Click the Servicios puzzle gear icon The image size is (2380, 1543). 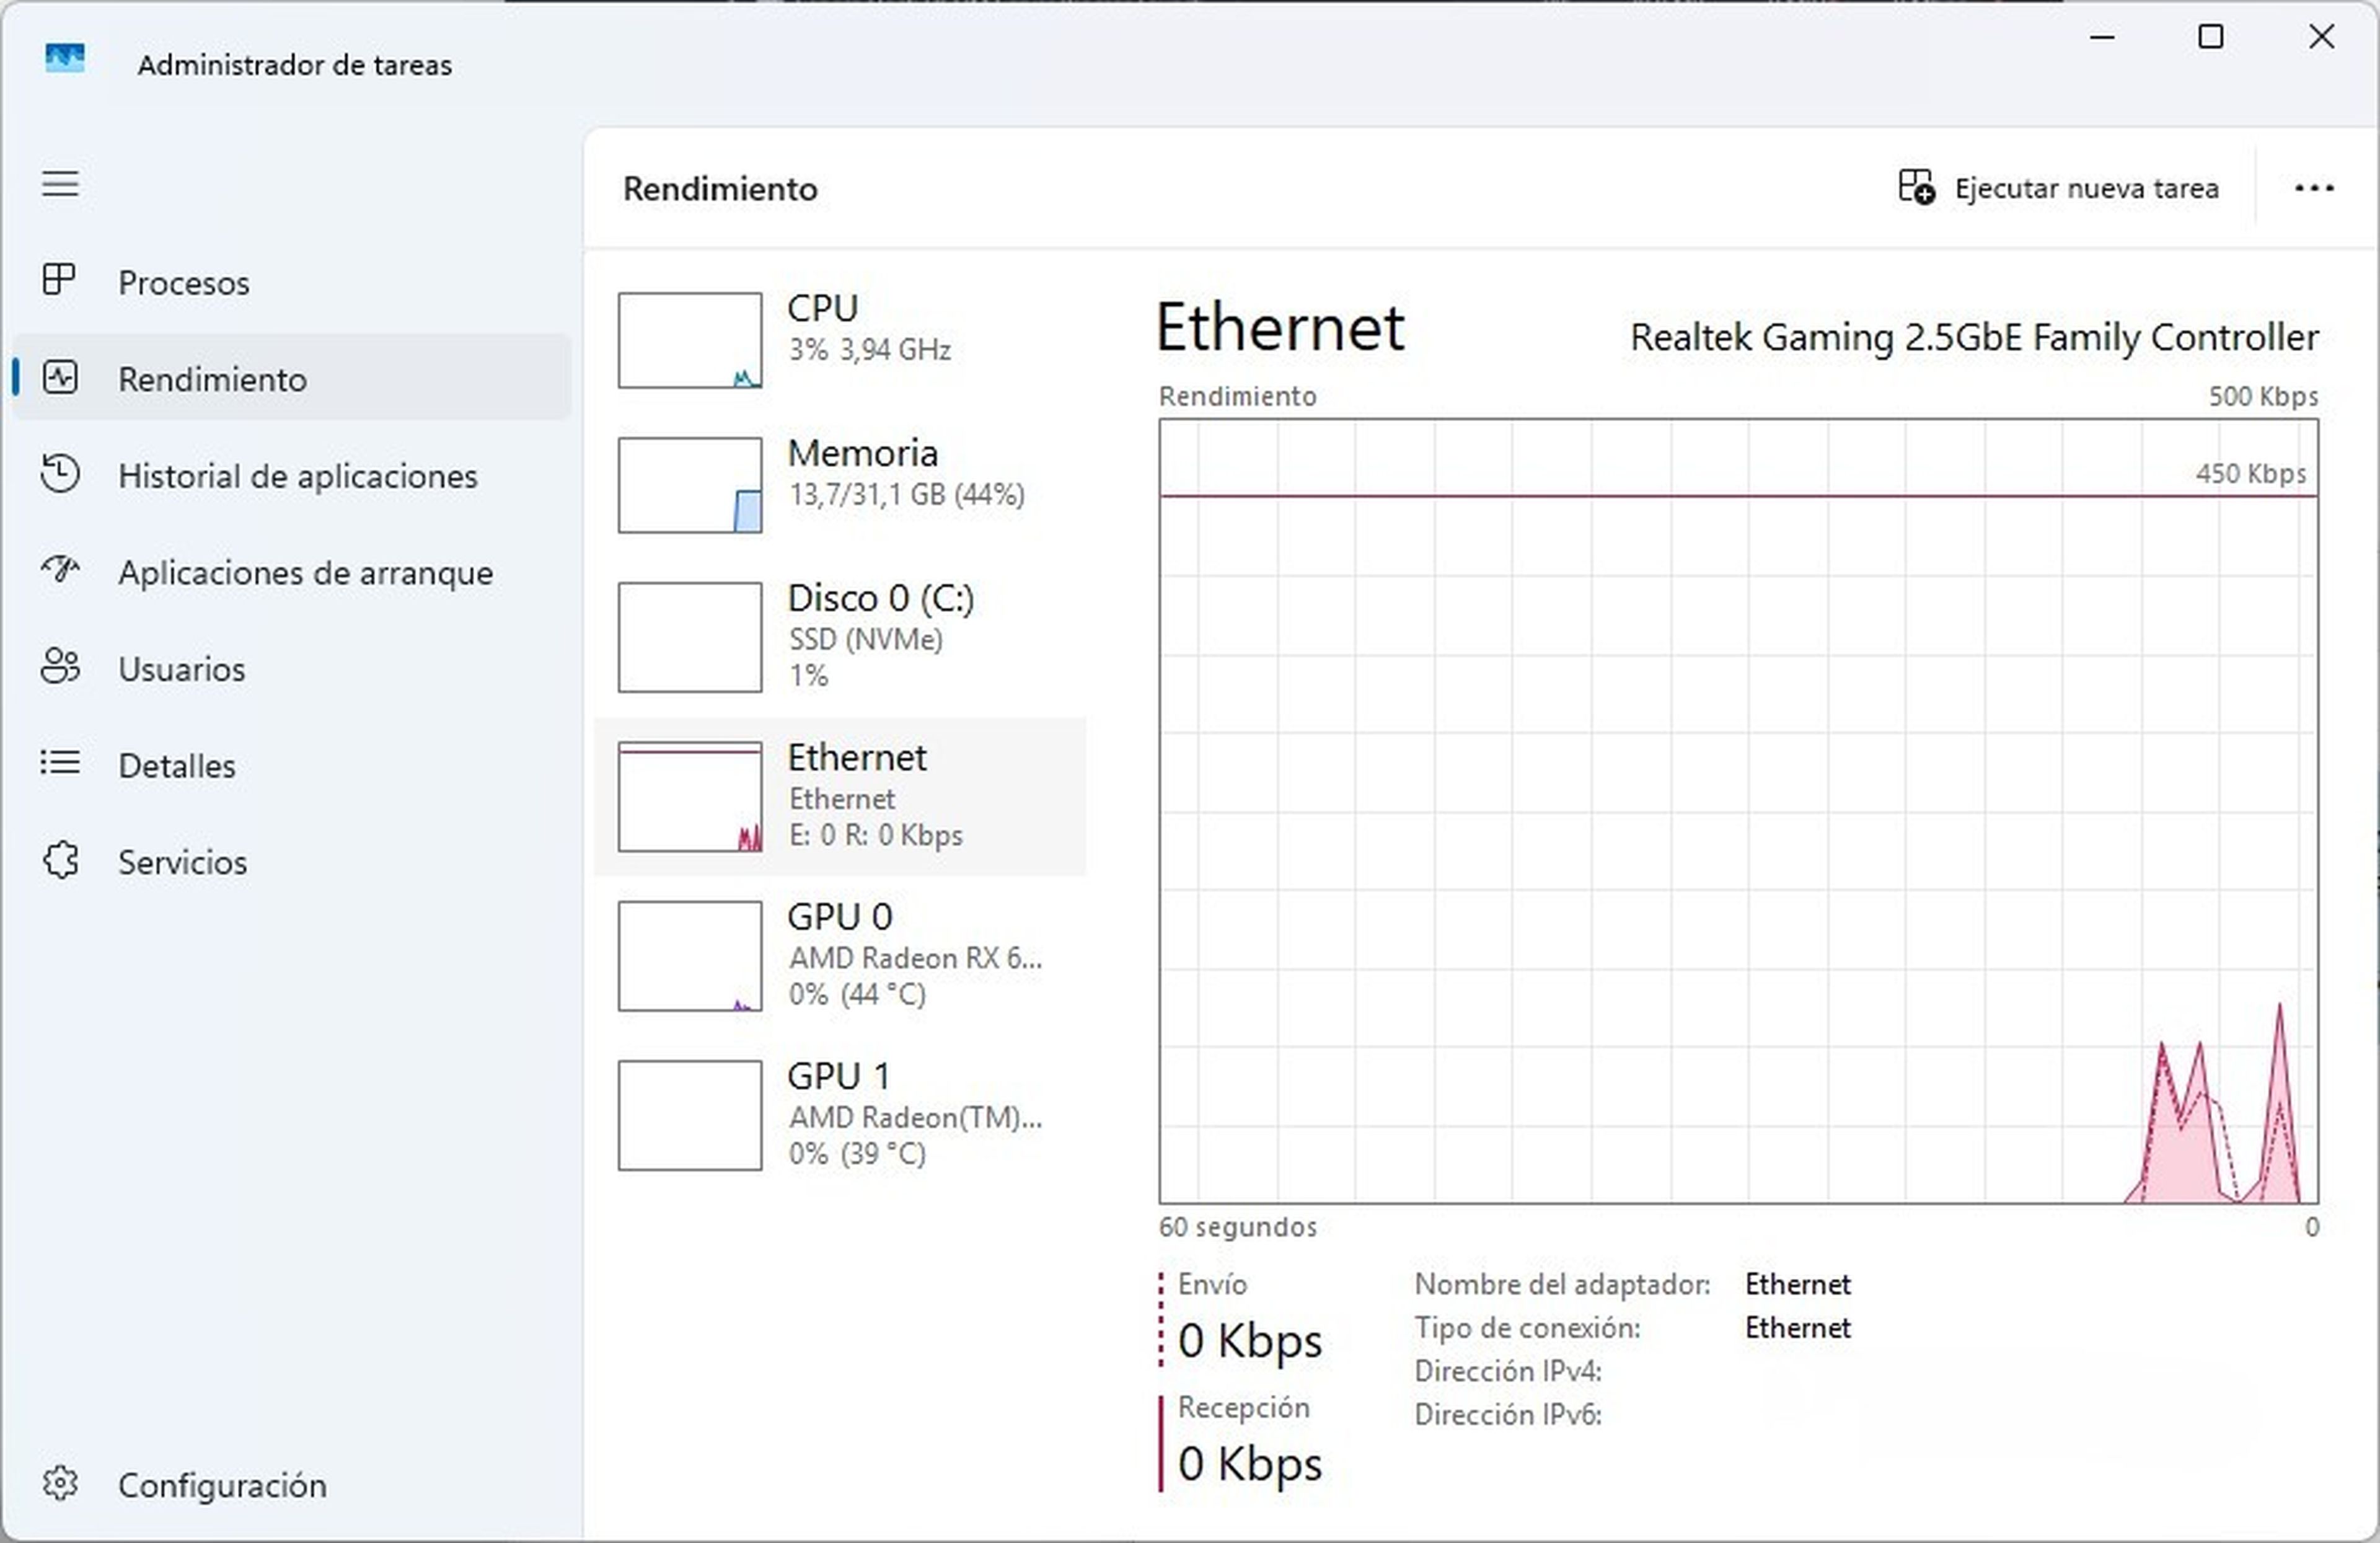click(x=60, y=860)
